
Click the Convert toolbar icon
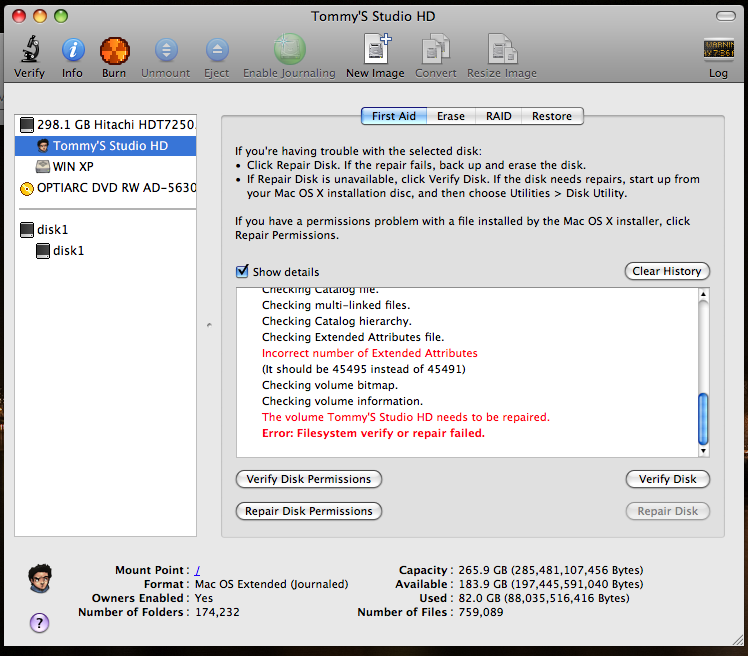point(436,48)
